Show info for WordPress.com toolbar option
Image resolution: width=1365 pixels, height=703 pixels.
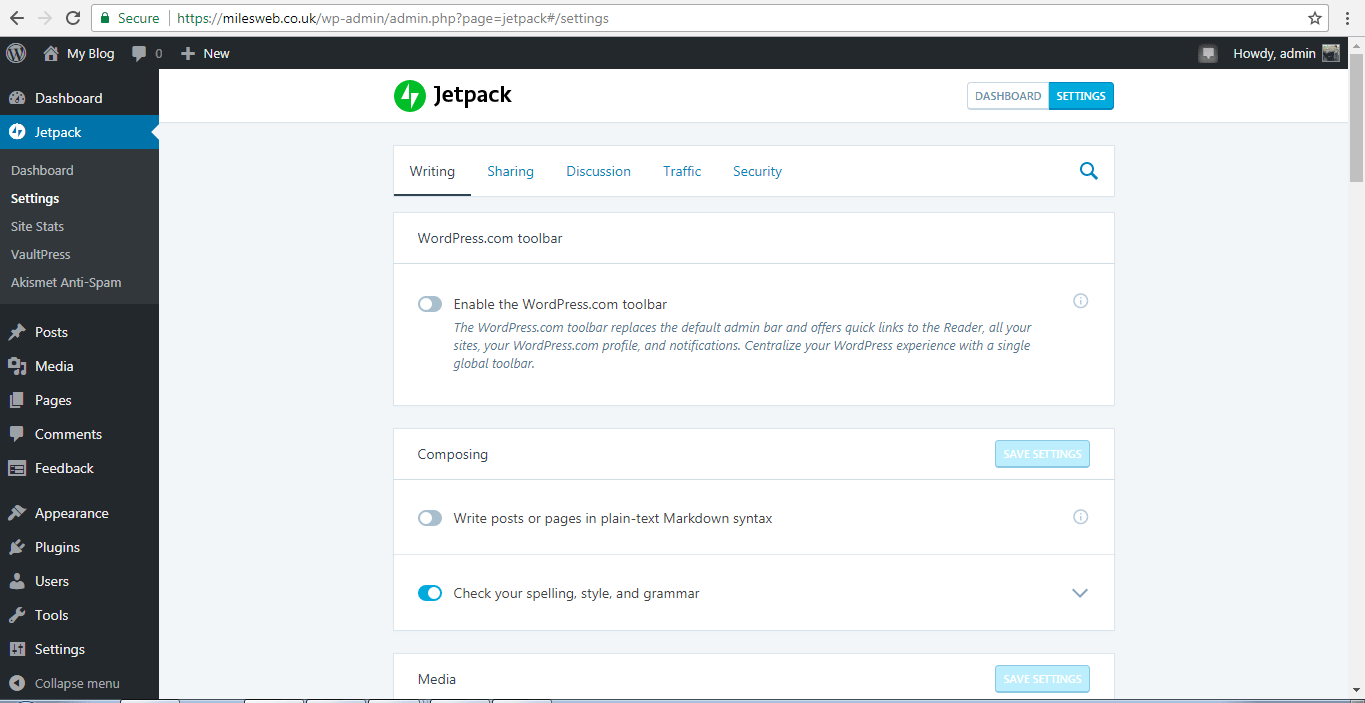[1080, 301]
